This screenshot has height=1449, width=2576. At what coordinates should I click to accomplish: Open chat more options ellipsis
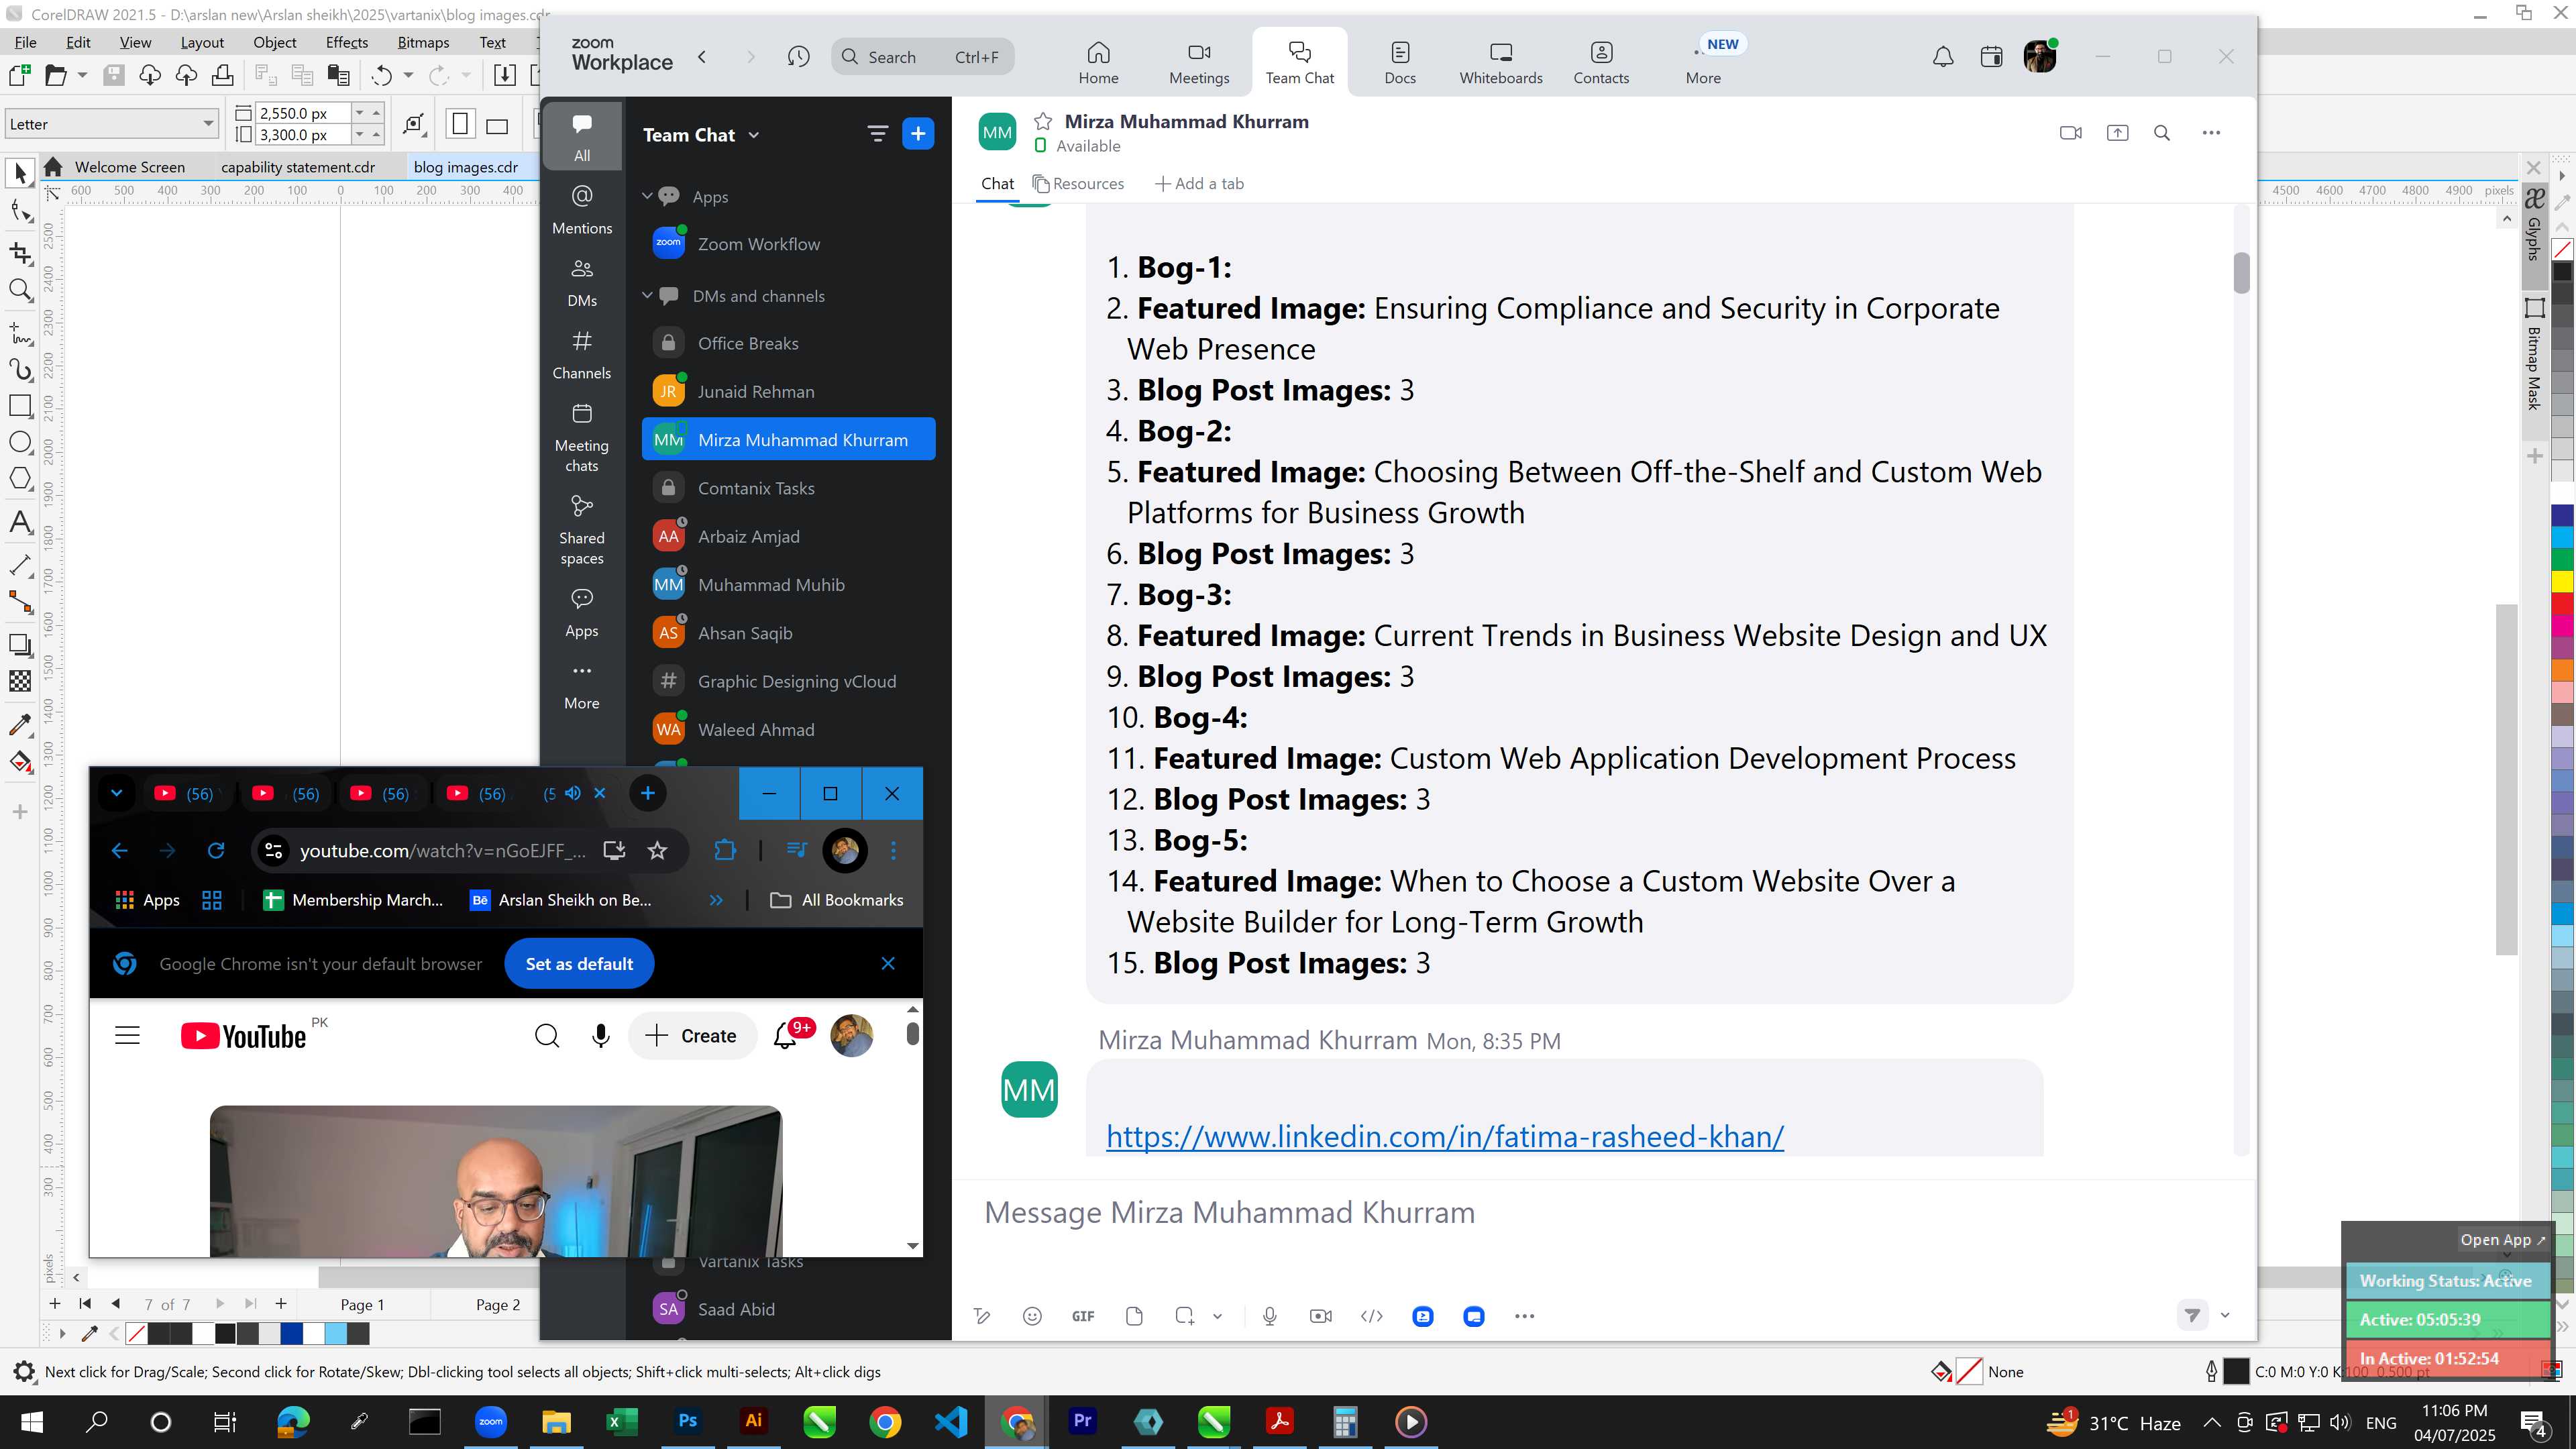coord(2211,133)
